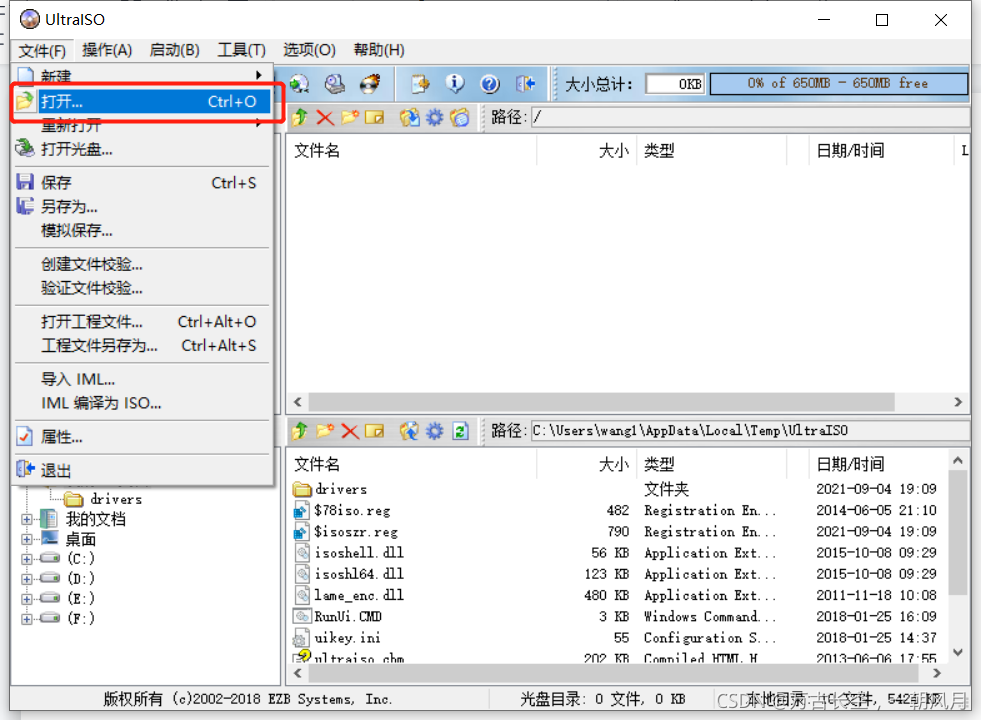981x720 pixels.
Task: Click the 650MB free capacity bar
Action: [839, 84]
